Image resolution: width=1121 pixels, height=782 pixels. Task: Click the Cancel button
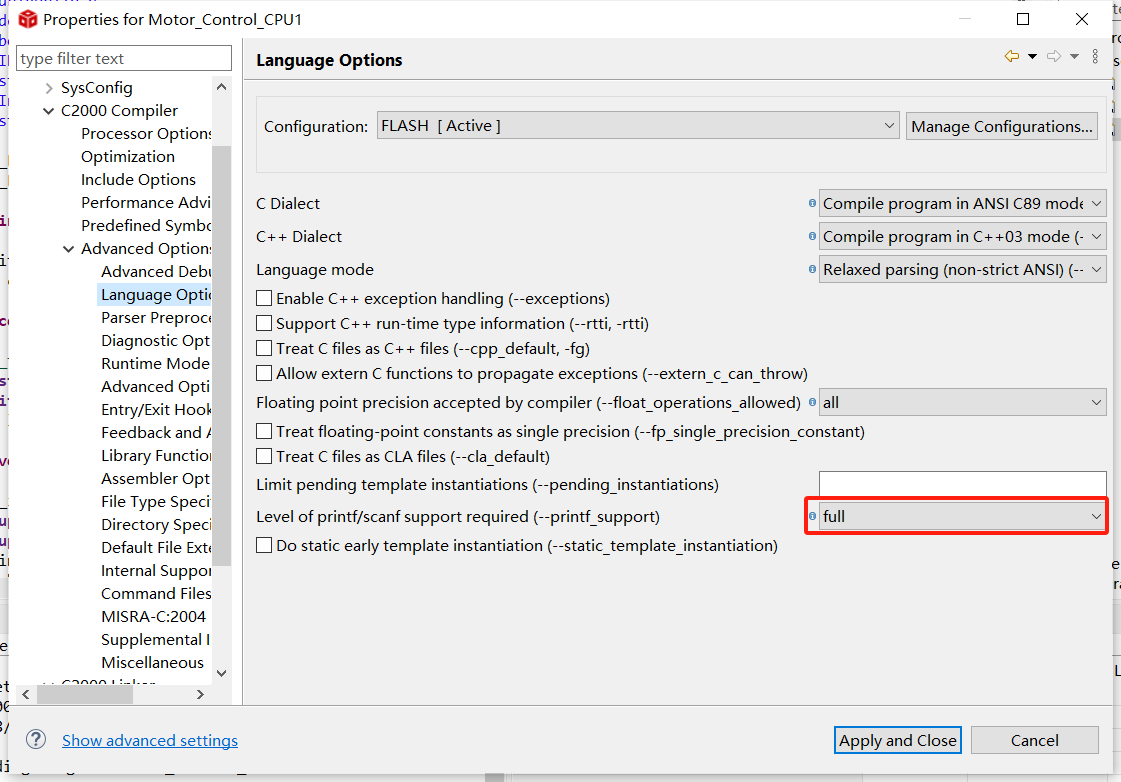tap(1034, 740)
